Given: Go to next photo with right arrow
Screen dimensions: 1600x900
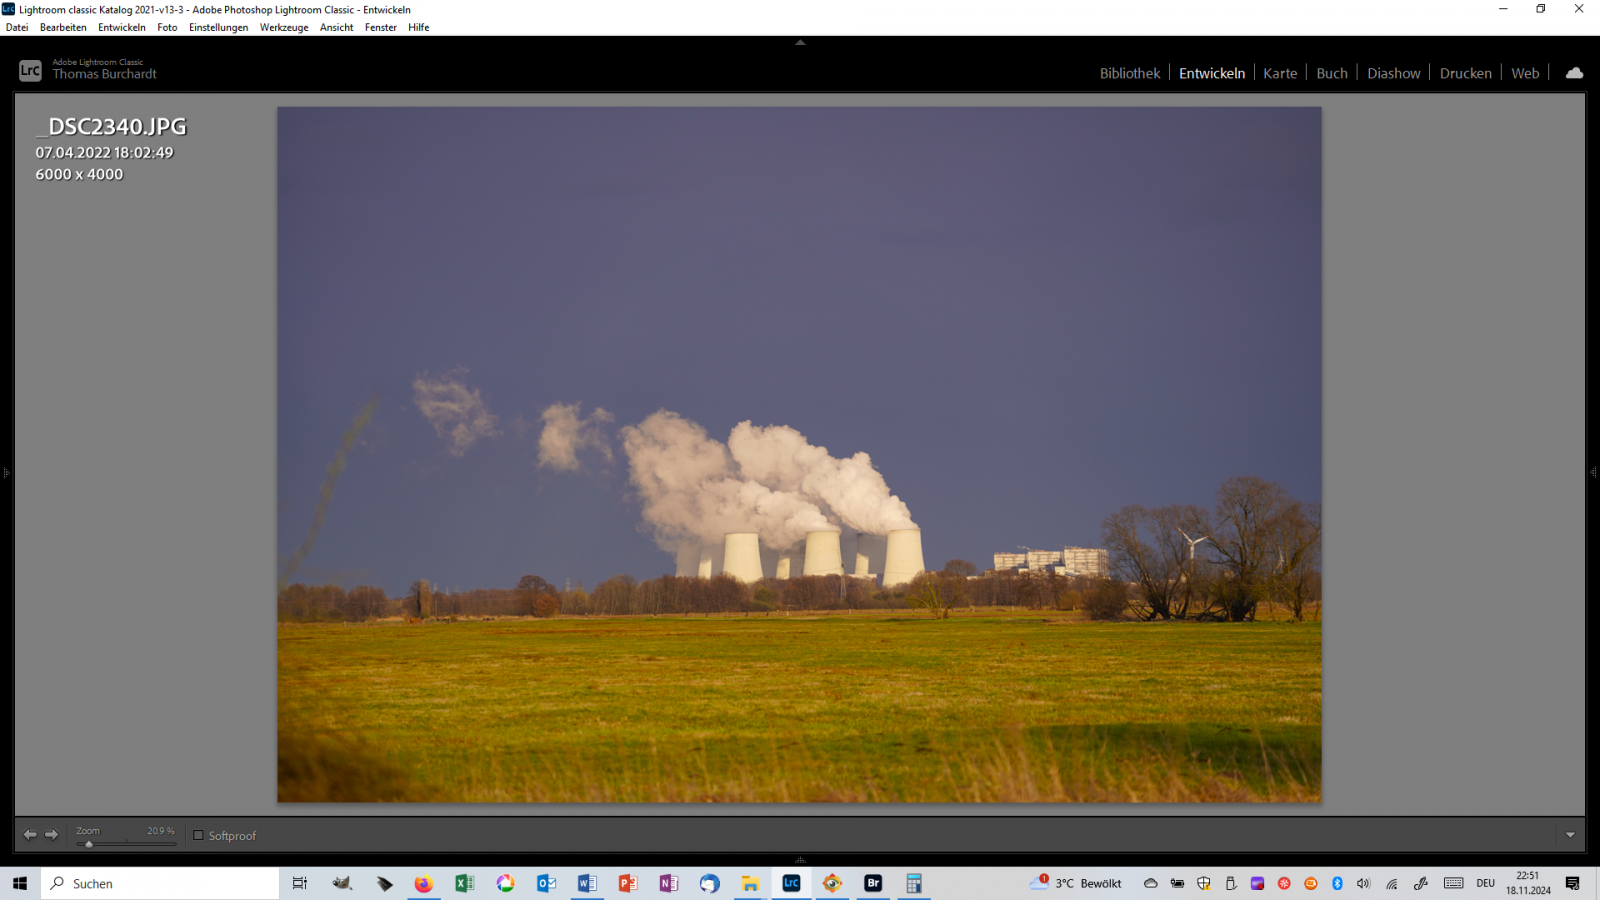Looking at the screenshot, I should tap(51, 834).
